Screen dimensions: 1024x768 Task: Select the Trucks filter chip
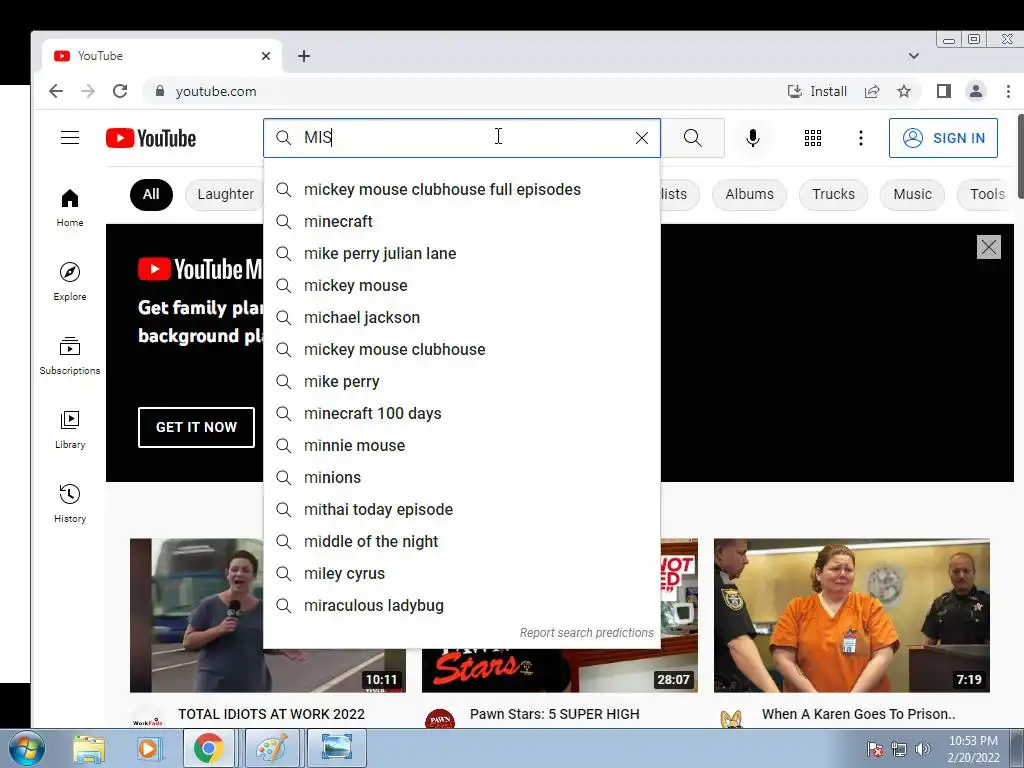[833, 195]
